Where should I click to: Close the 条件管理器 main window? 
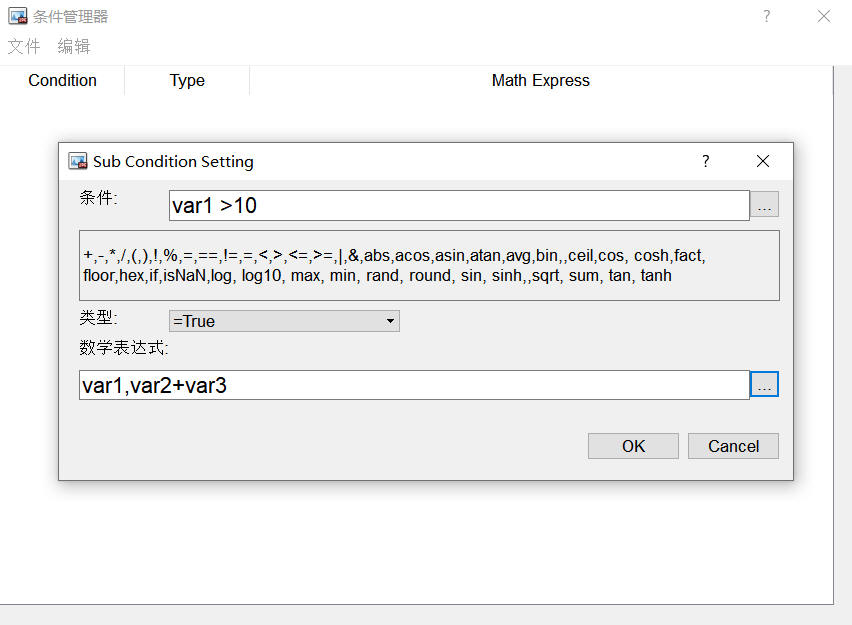824,16
